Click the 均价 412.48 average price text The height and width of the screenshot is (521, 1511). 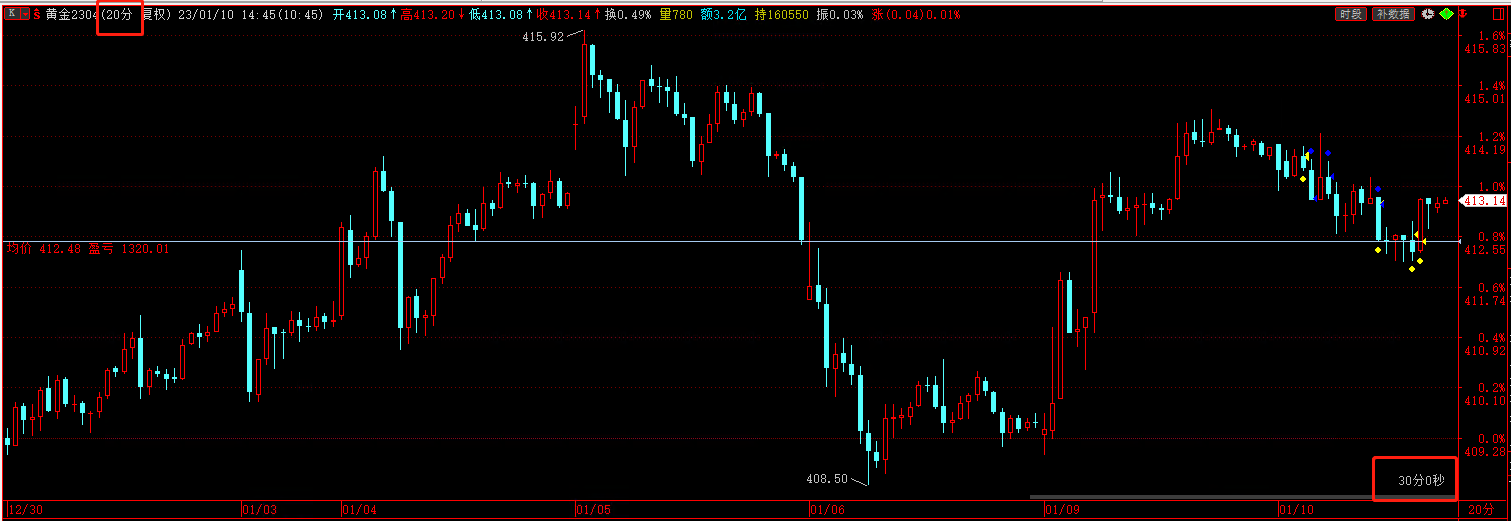[44, 248]
